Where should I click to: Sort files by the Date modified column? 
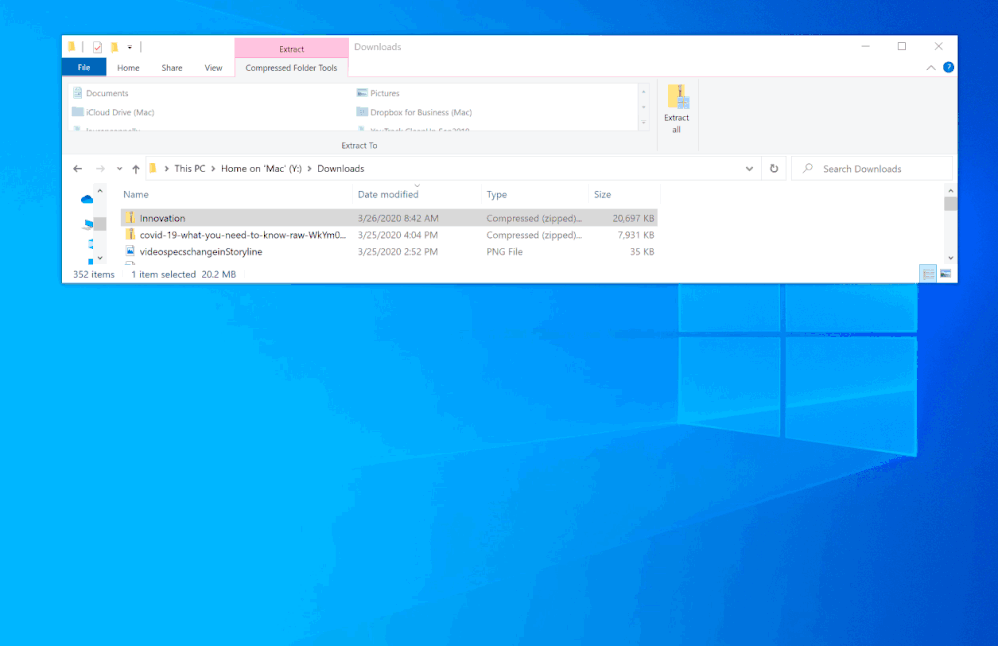[388, 195]
